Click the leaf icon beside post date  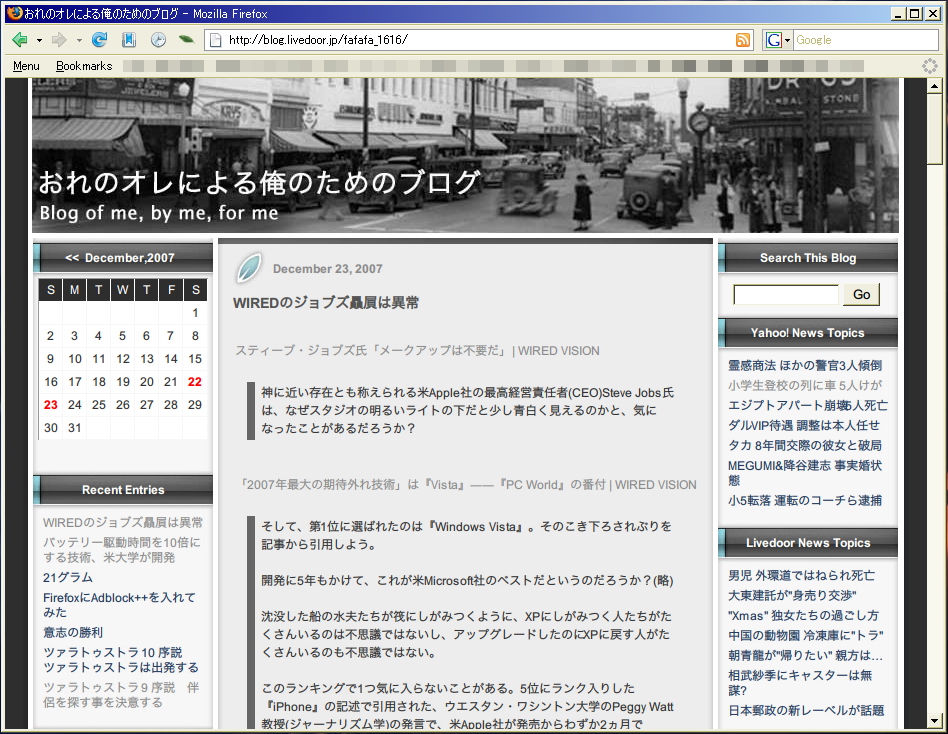pos(248,268)
